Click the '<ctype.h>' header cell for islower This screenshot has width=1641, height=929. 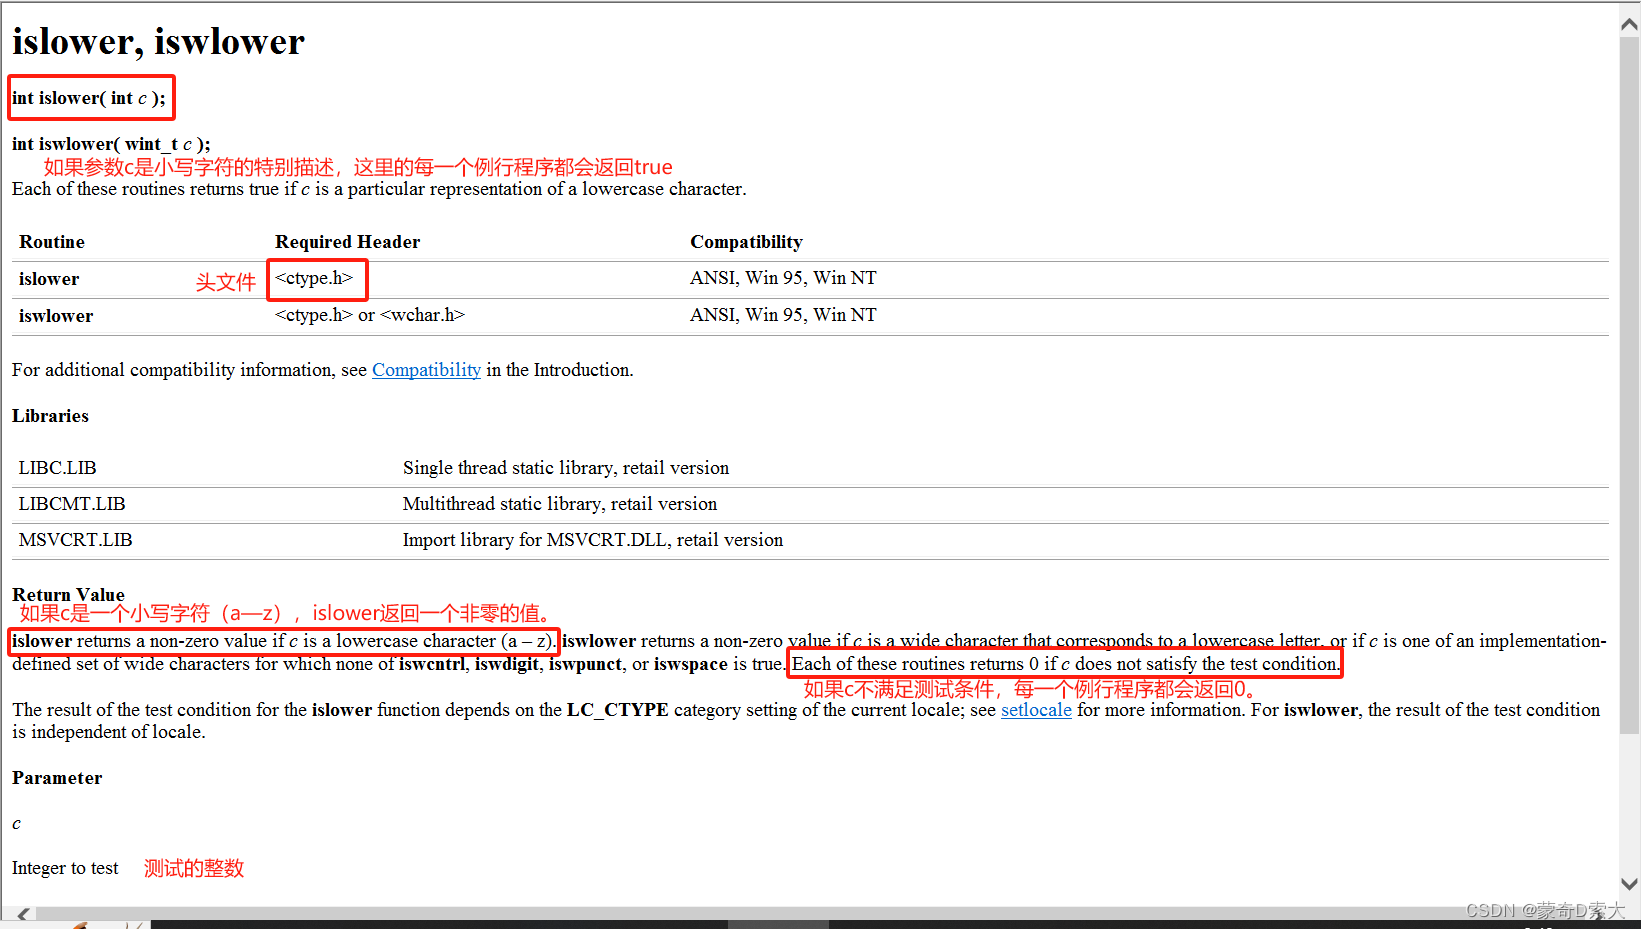tap(314, 278)
